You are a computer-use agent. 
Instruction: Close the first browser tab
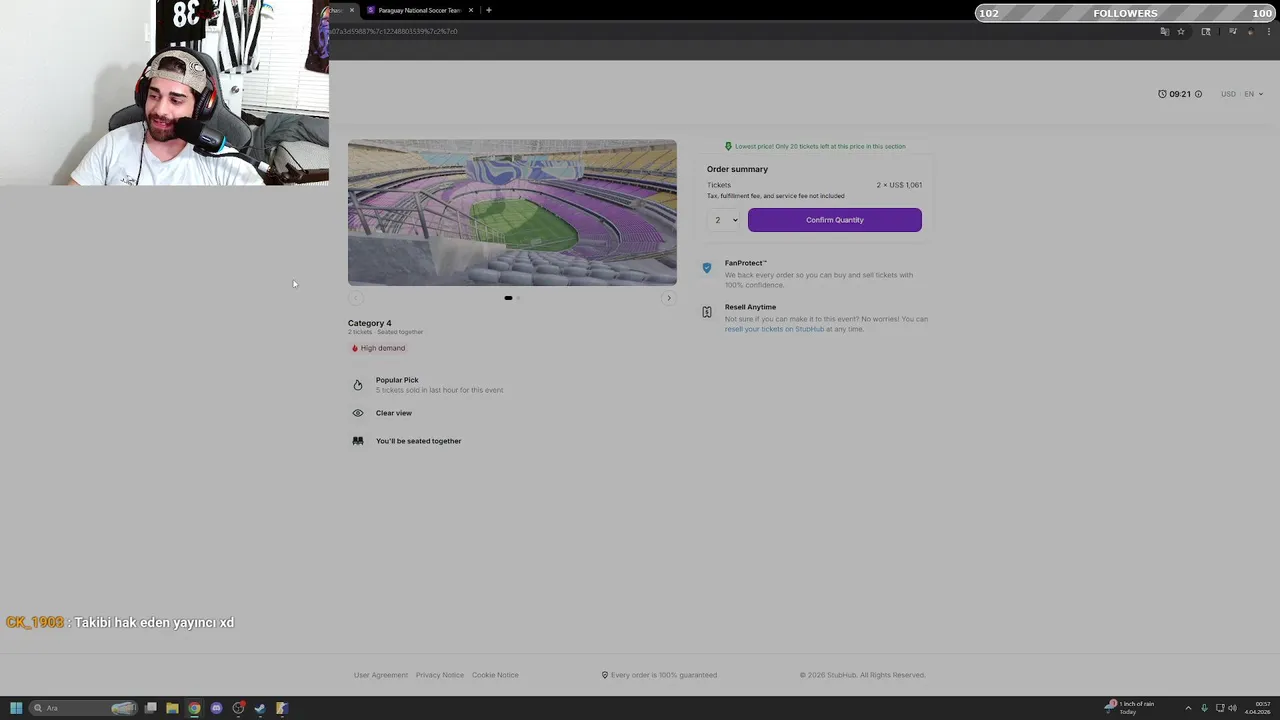(x=351, y=10)
